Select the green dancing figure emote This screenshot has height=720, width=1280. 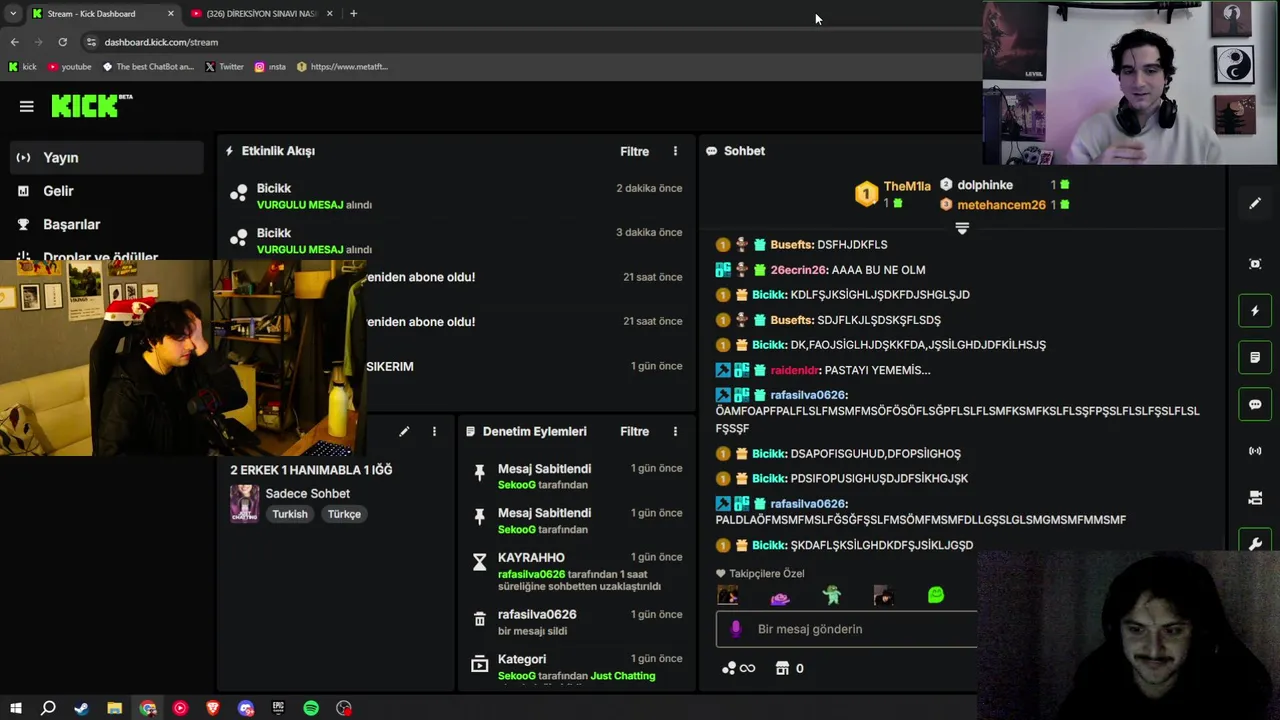pos(832,596)
